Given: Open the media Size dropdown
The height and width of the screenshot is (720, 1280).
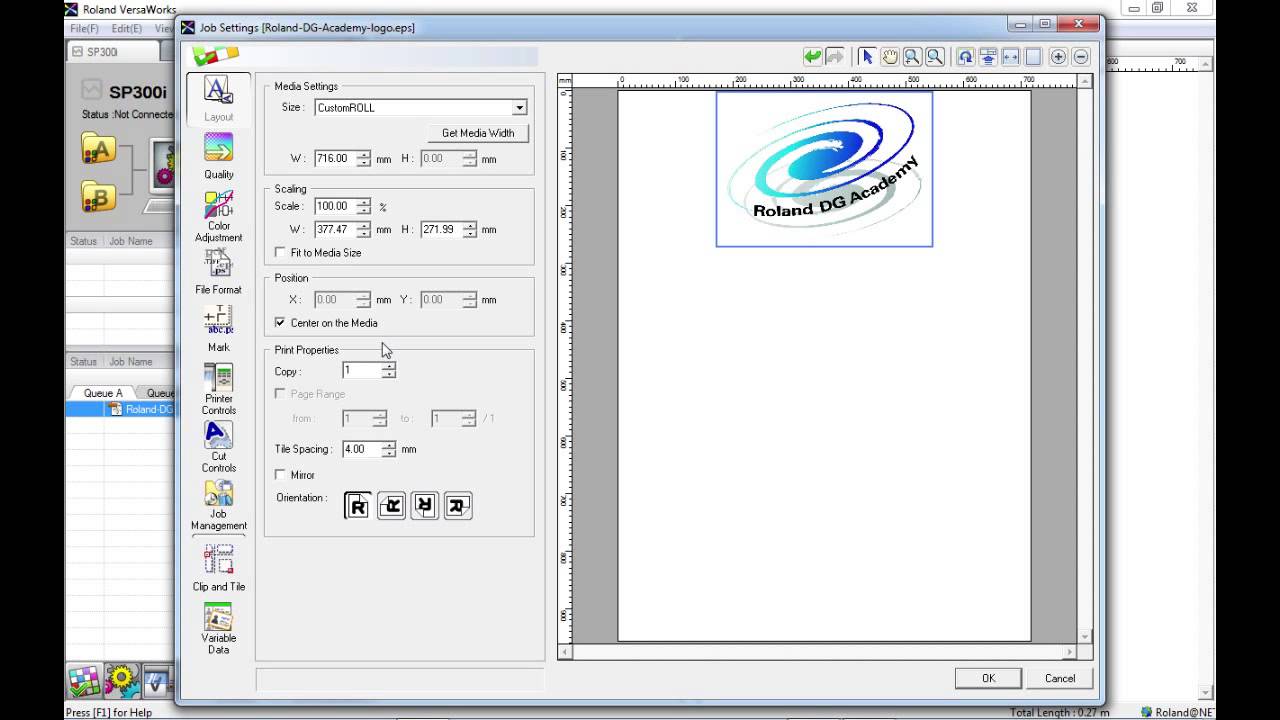Looking at the screenshot, I should point(519,107).
